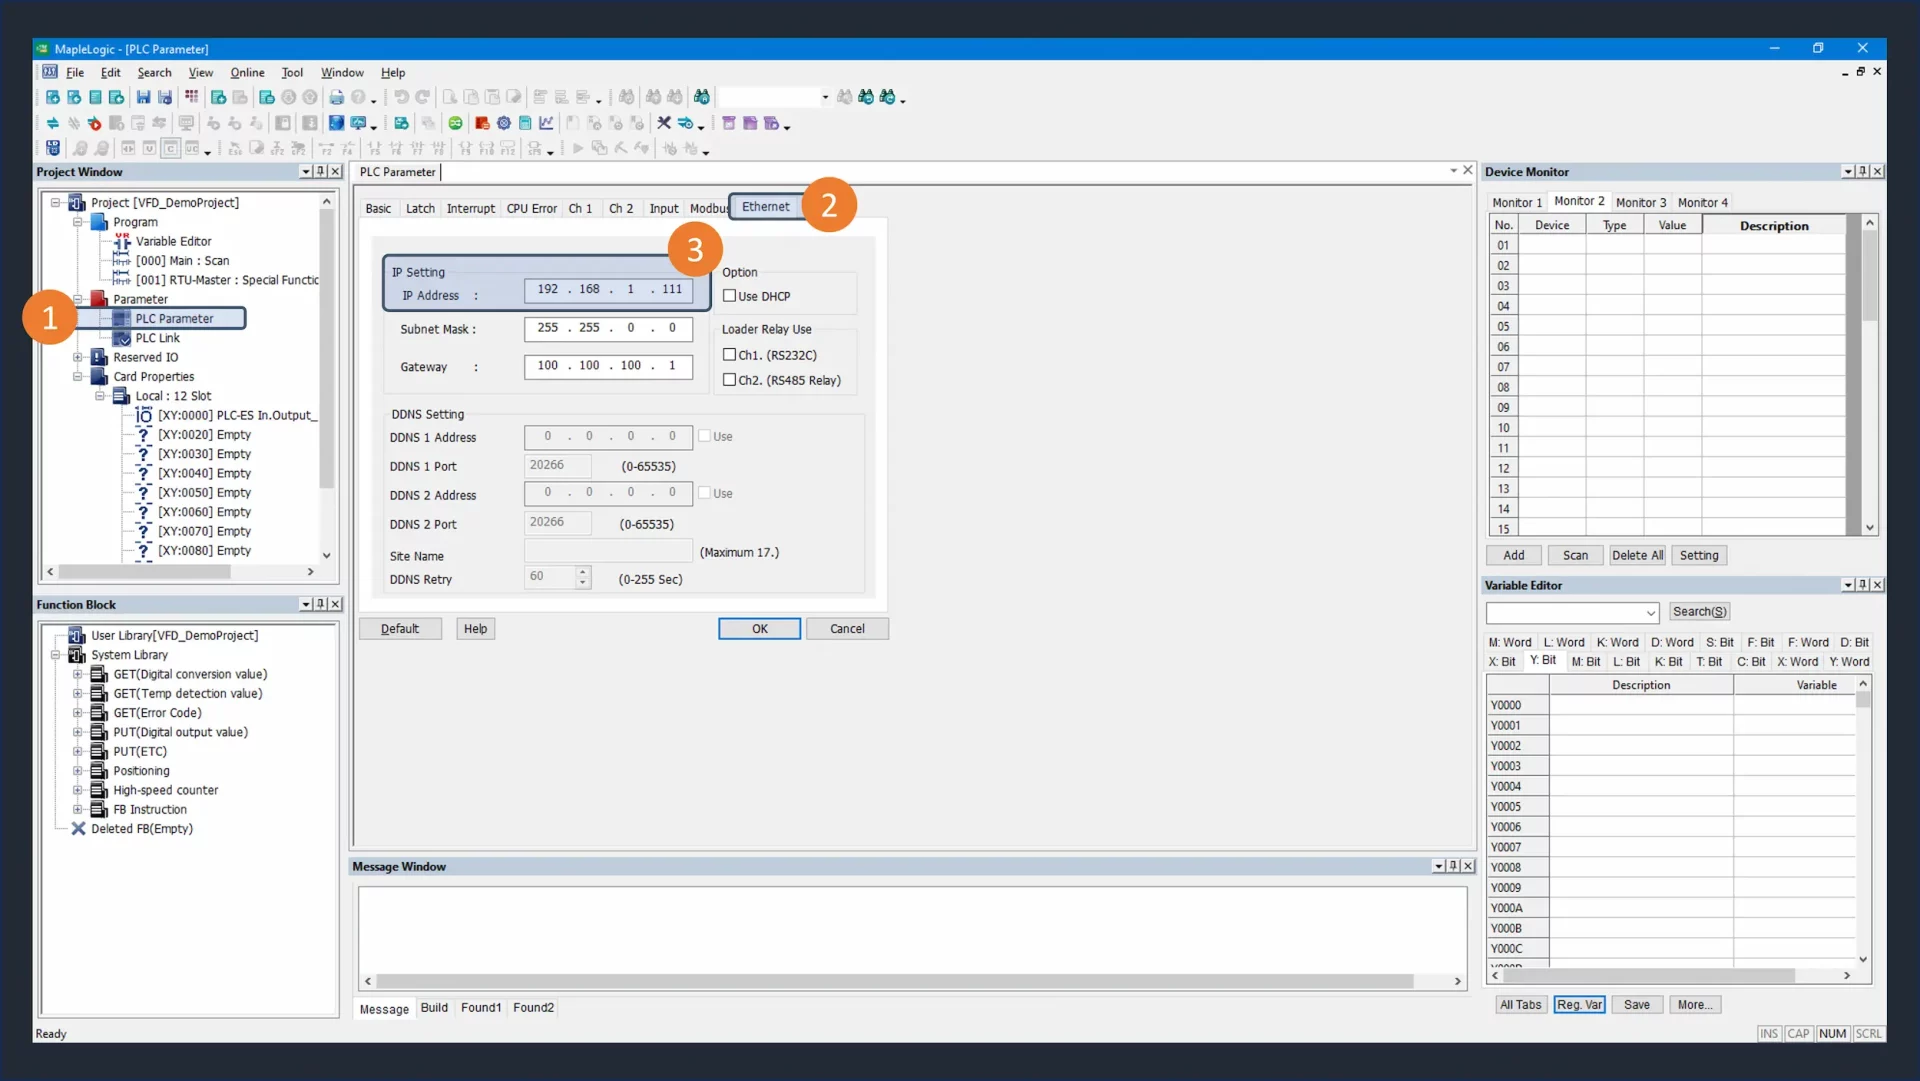
Task: Click the trend graph monitor icon
Action: (546, 123)
